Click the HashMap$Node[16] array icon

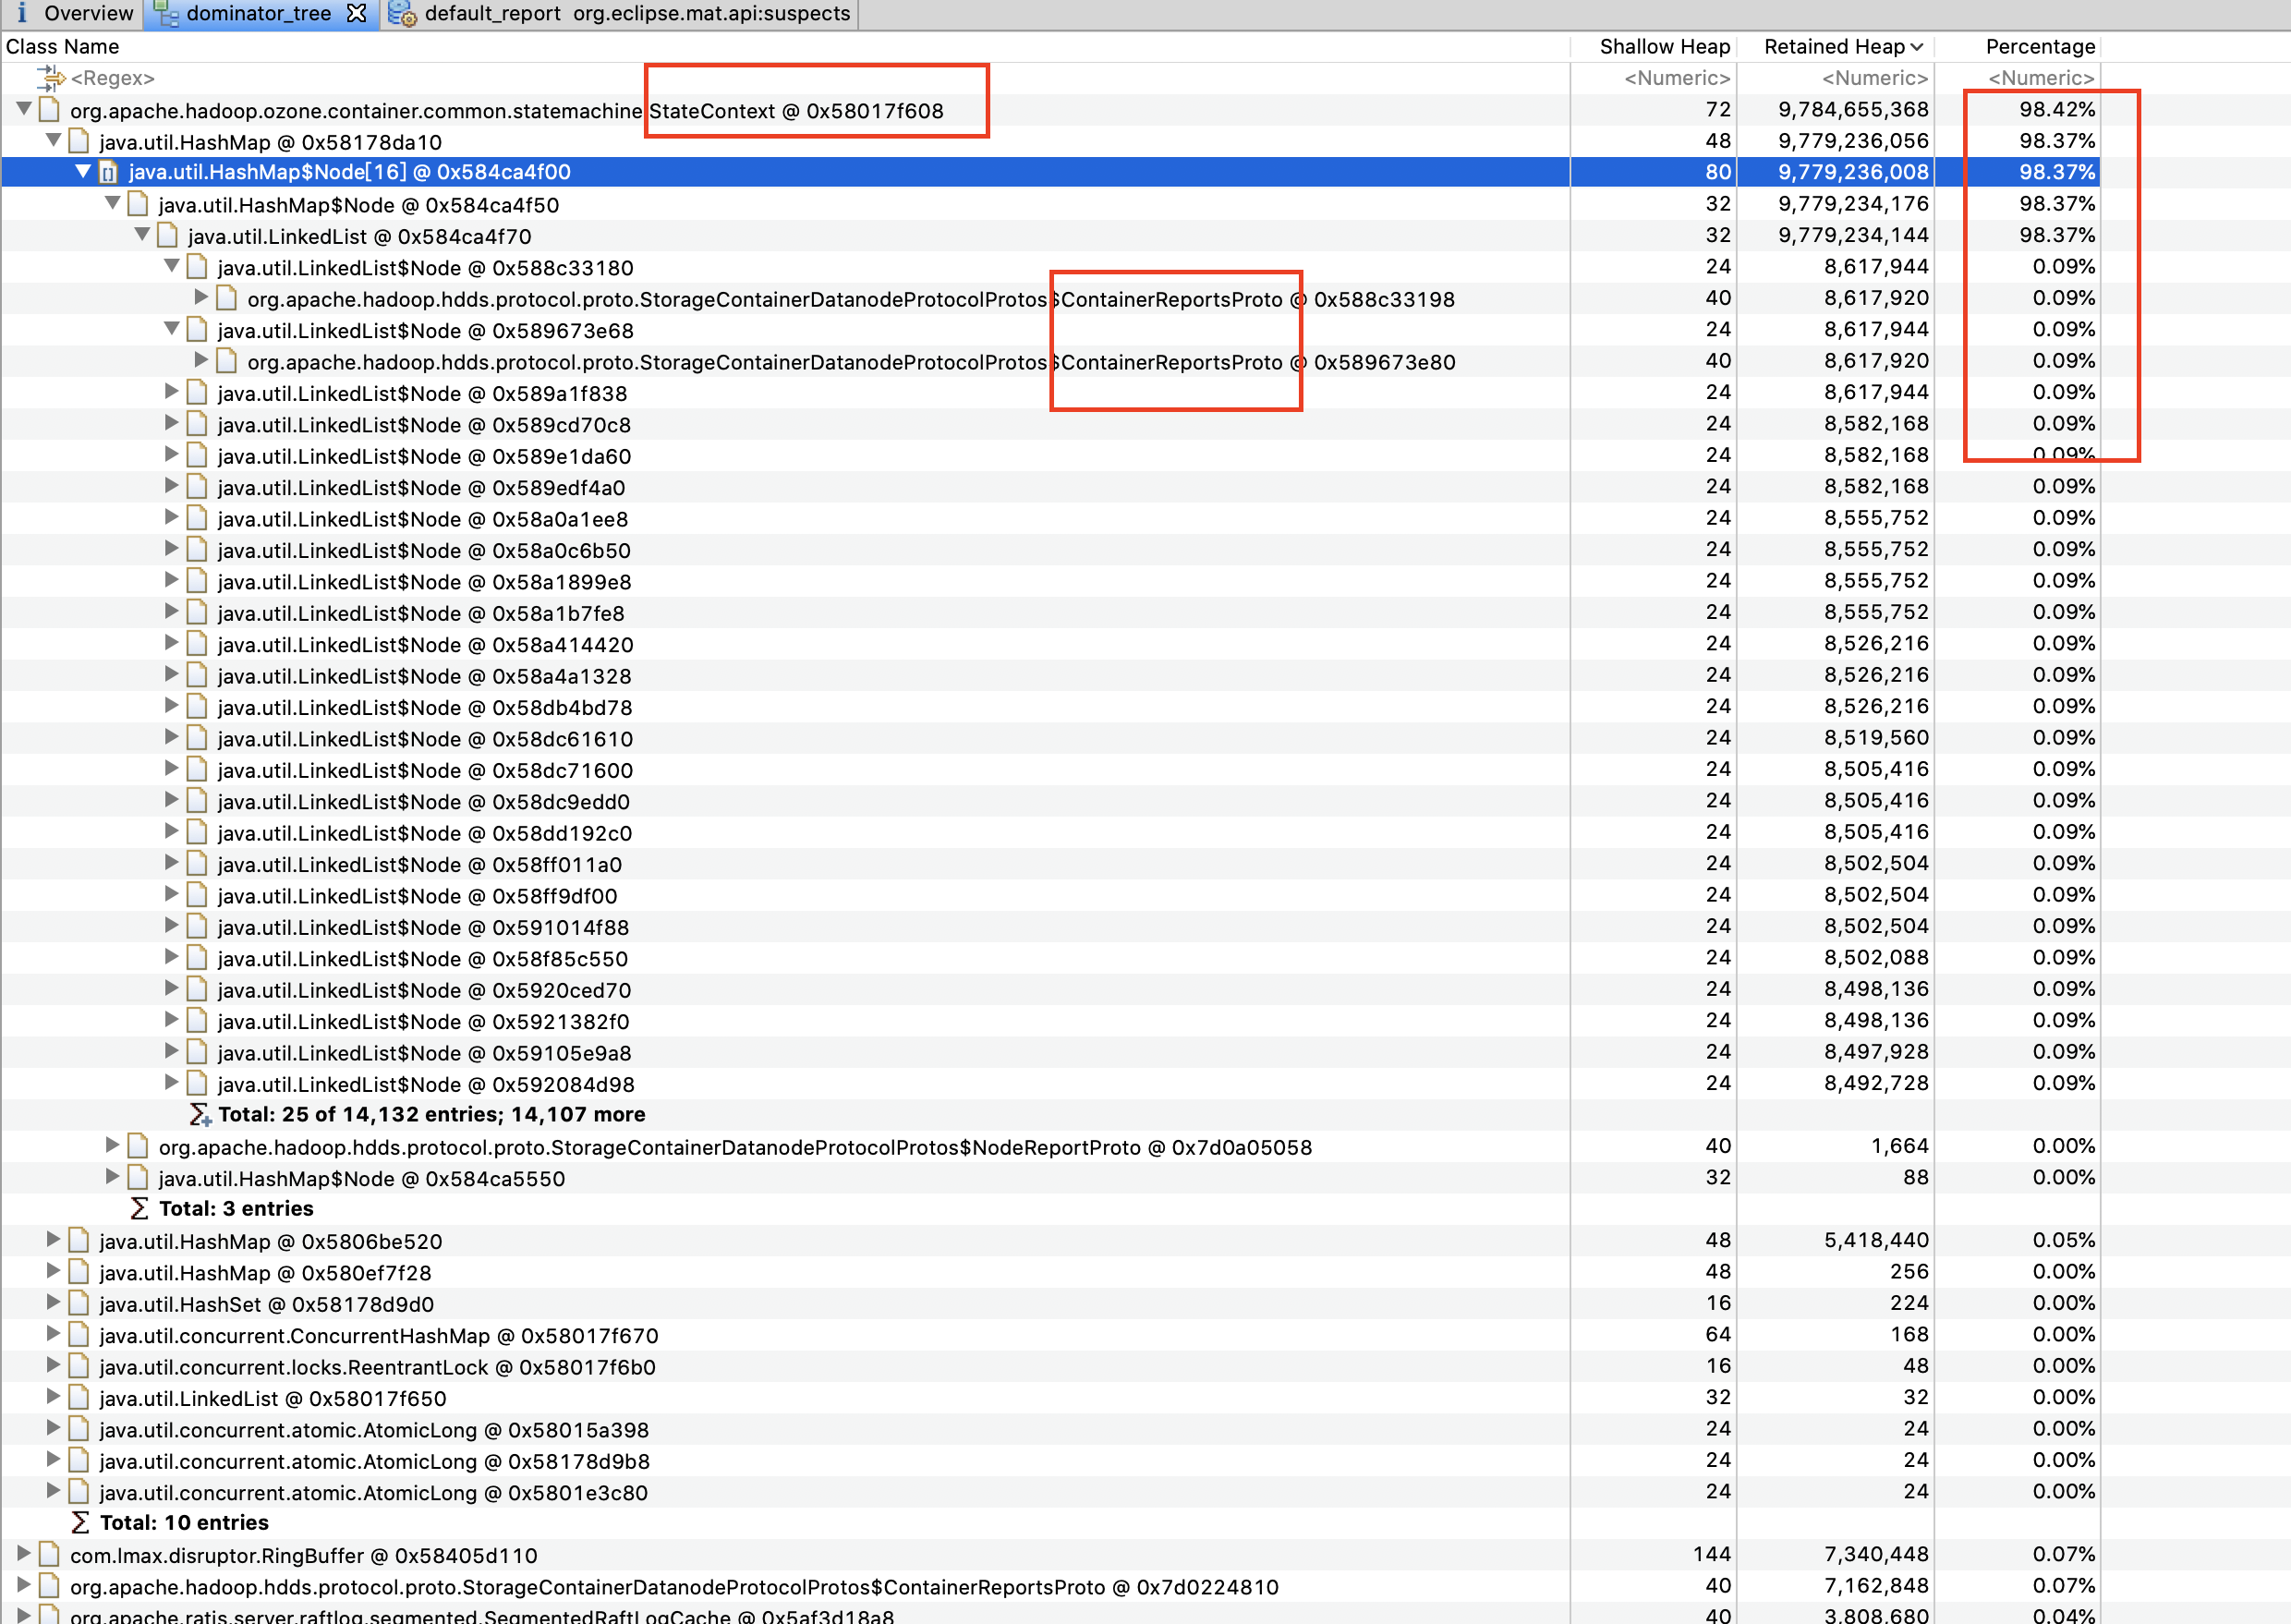coord(109,172)
